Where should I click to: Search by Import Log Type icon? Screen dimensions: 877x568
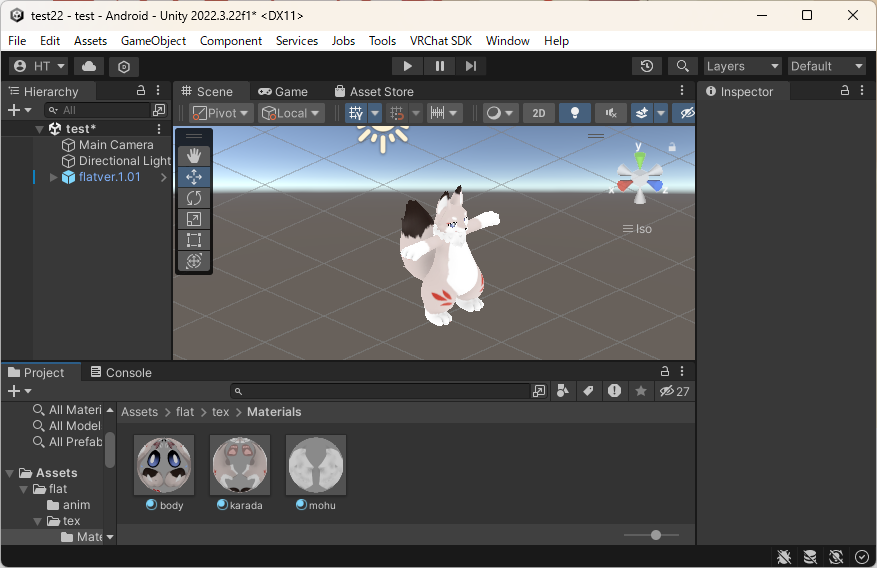point(614,391)
